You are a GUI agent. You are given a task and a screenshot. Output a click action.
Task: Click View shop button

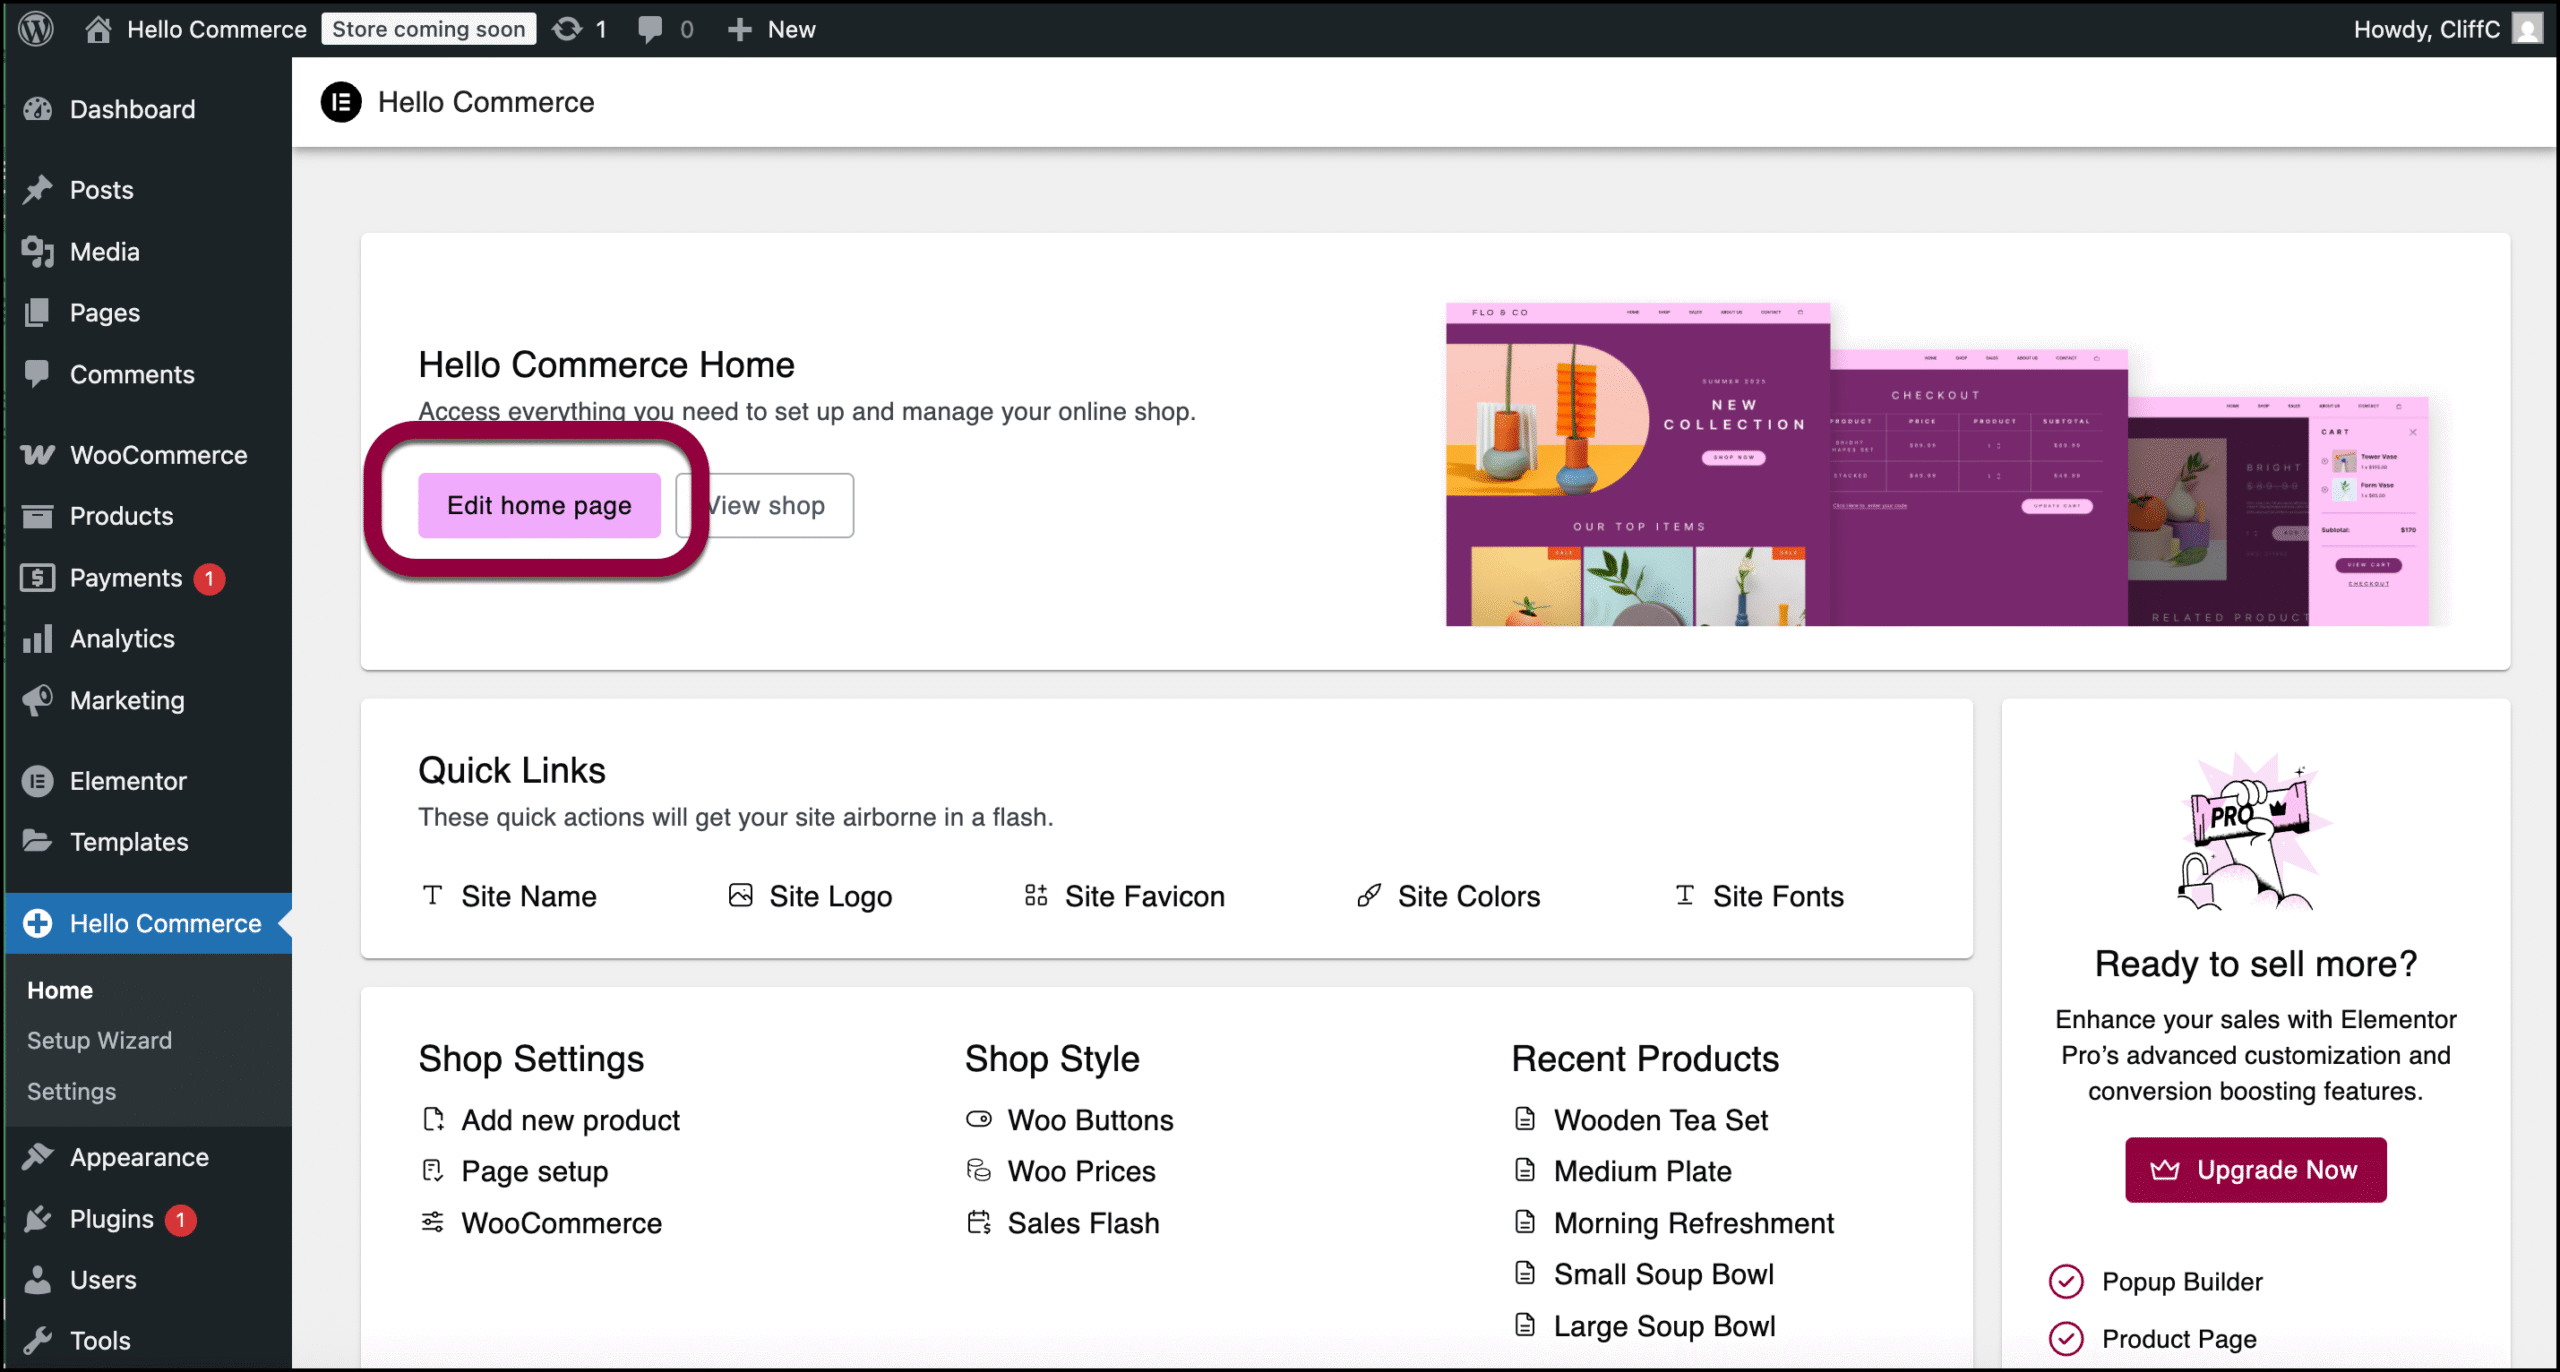coord(765,505)
